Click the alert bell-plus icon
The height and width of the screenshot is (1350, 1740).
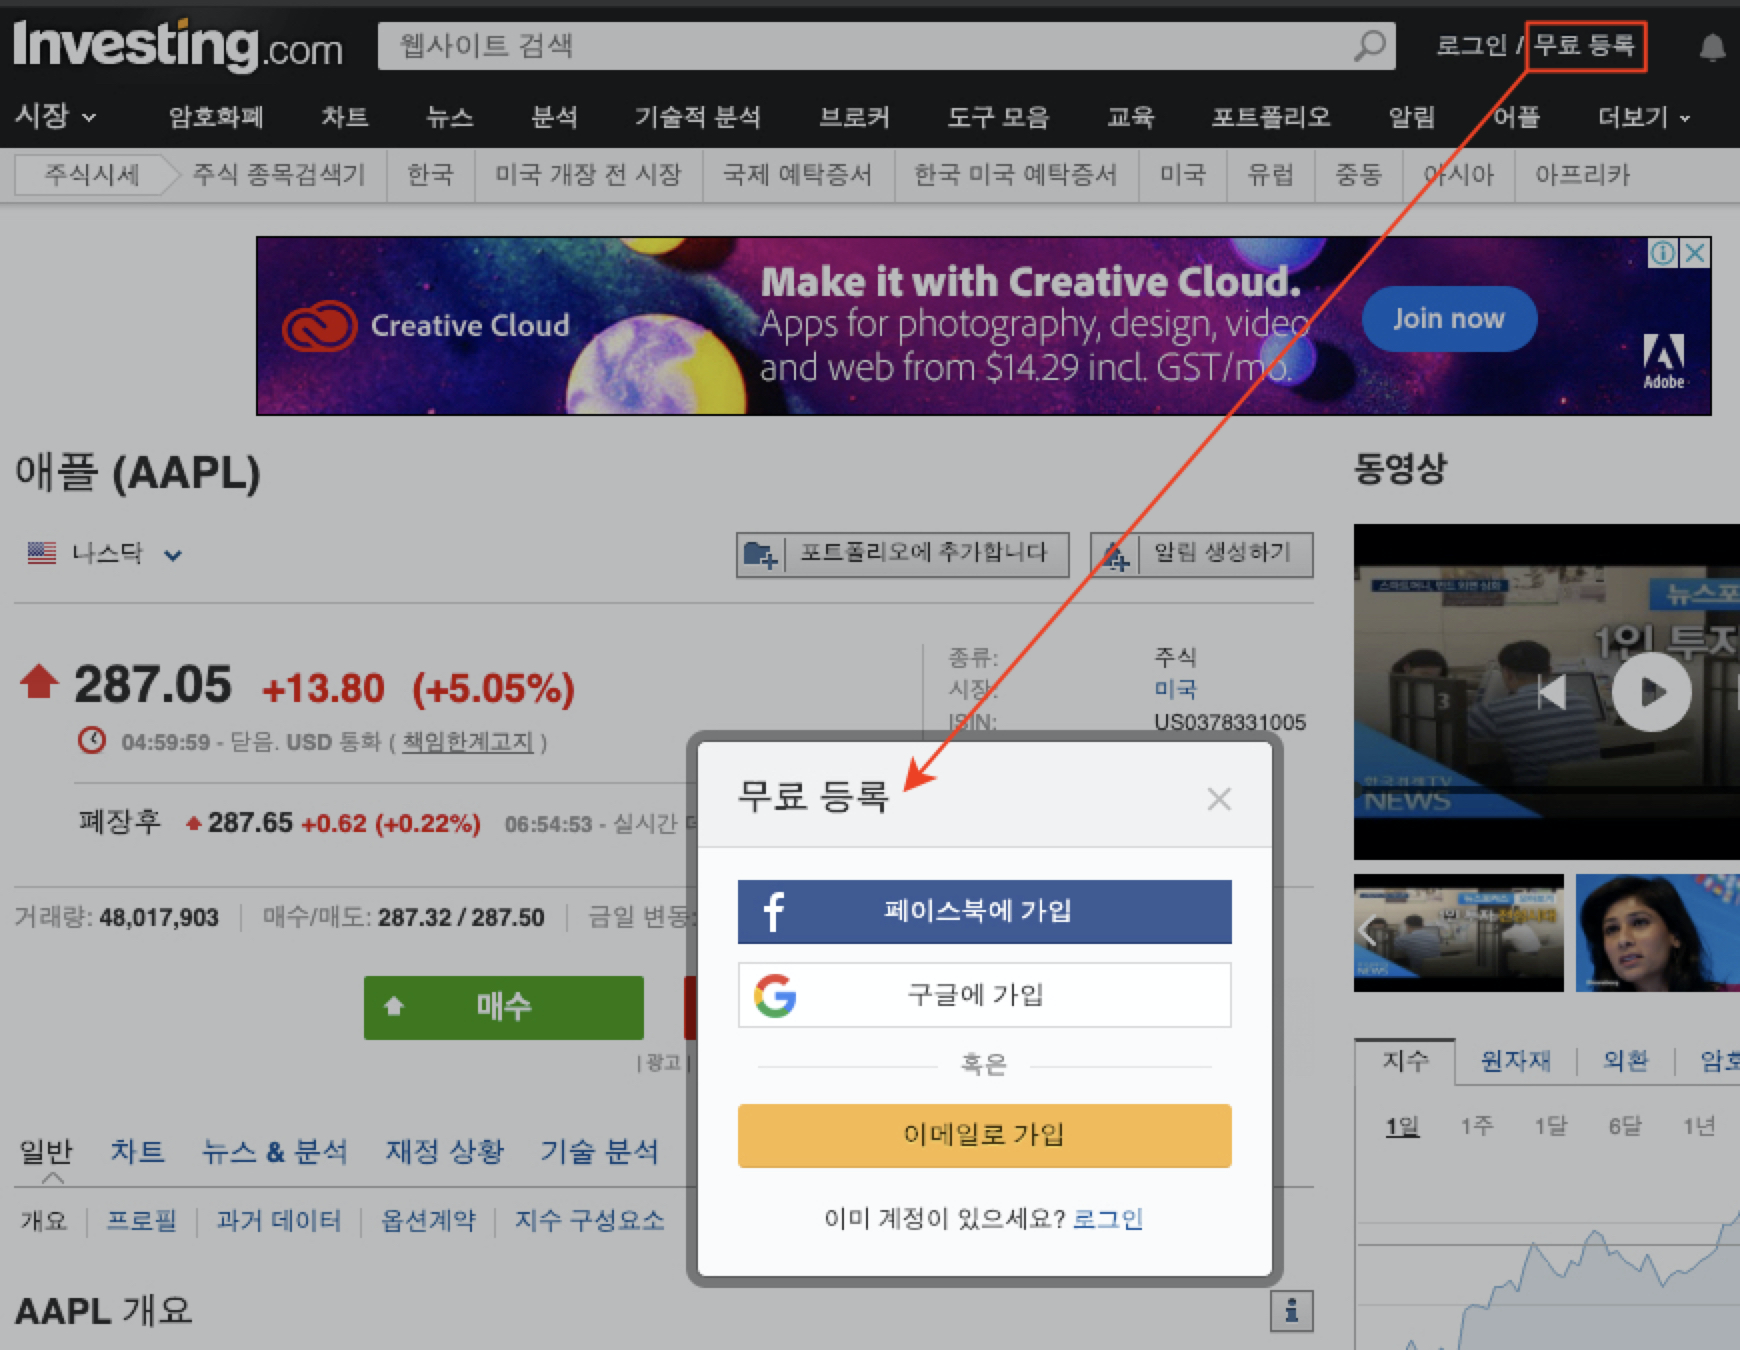(x=1115, y=555)
